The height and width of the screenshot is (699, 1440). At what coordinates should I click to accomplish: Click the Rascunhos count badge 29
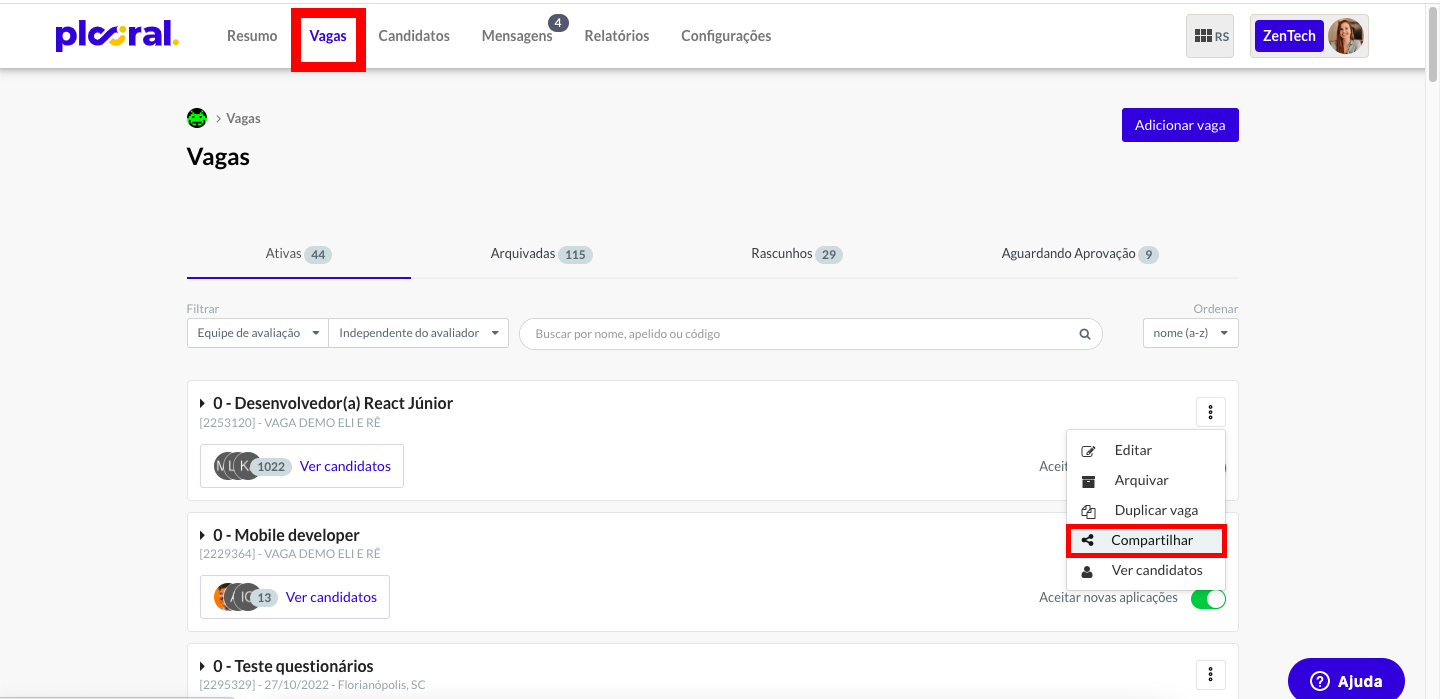829,255
